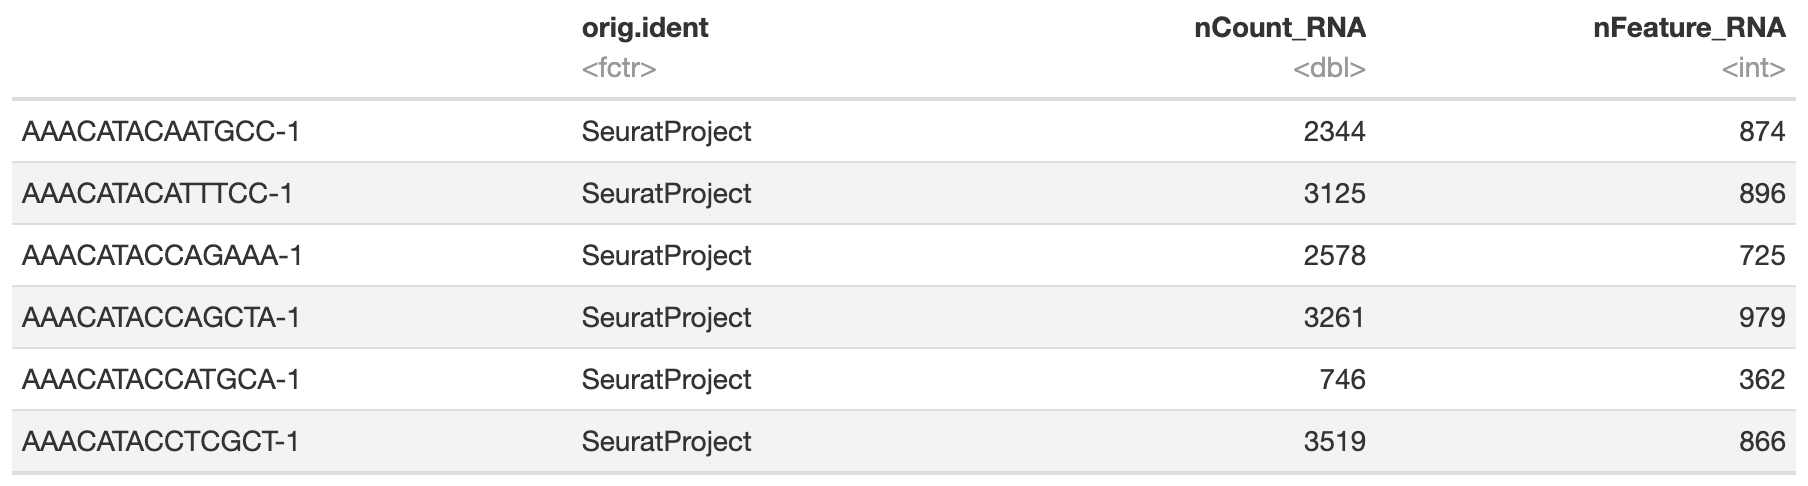
Task: Click nCount_RNA value 3261
Action: [1334, 318]
